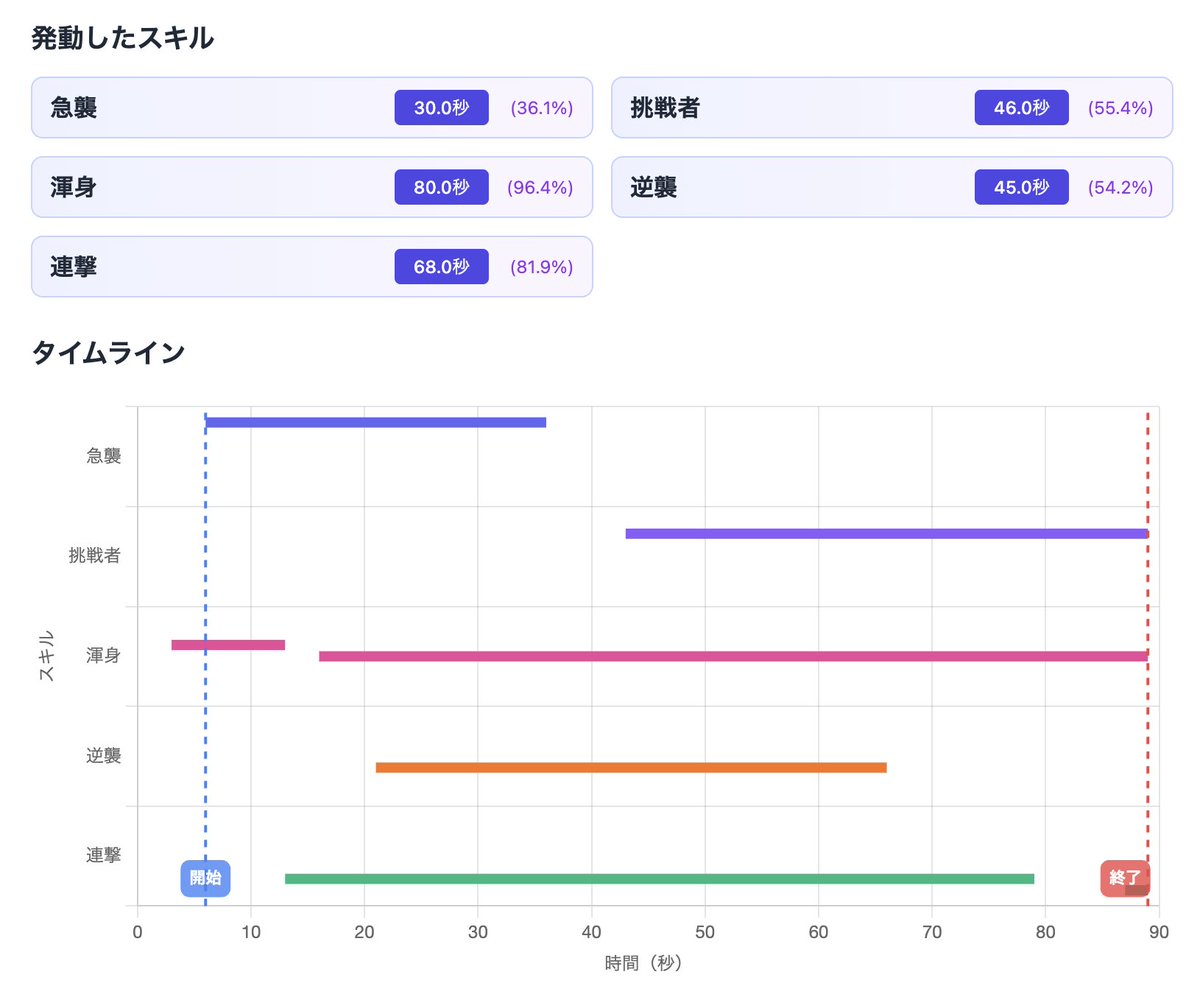This screenshot has height=997, width=1200.
Task: Click the 急襲 skill card name
Action: pos(74,107)
